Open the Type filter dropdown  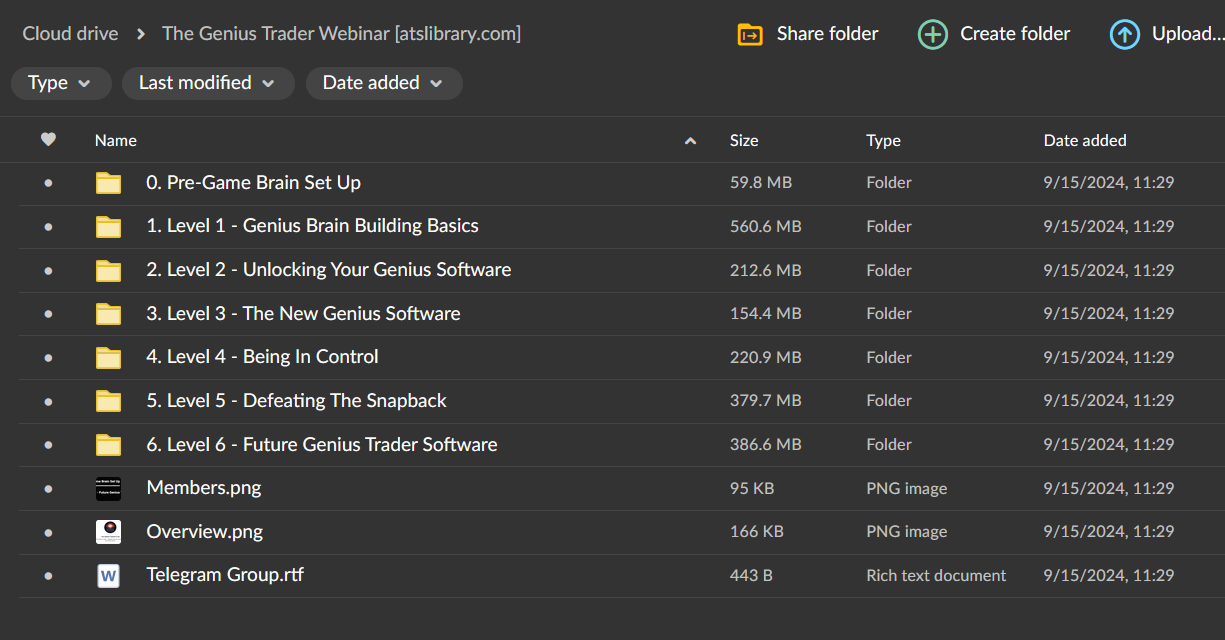coord(61,83)
